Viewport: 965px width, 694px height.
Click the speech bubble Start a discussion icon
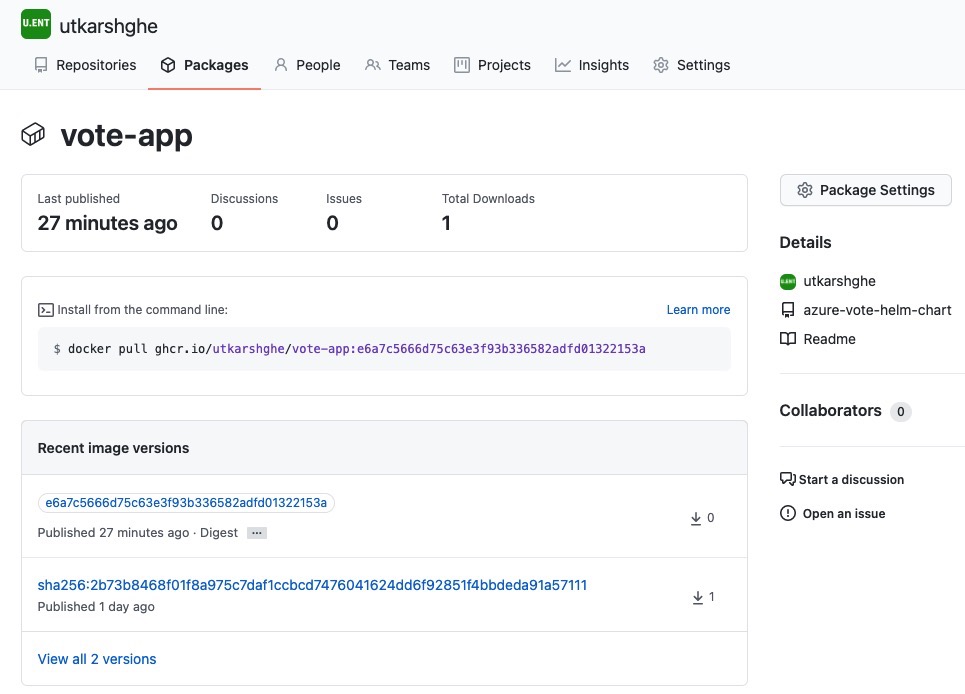tap(788, 479)
